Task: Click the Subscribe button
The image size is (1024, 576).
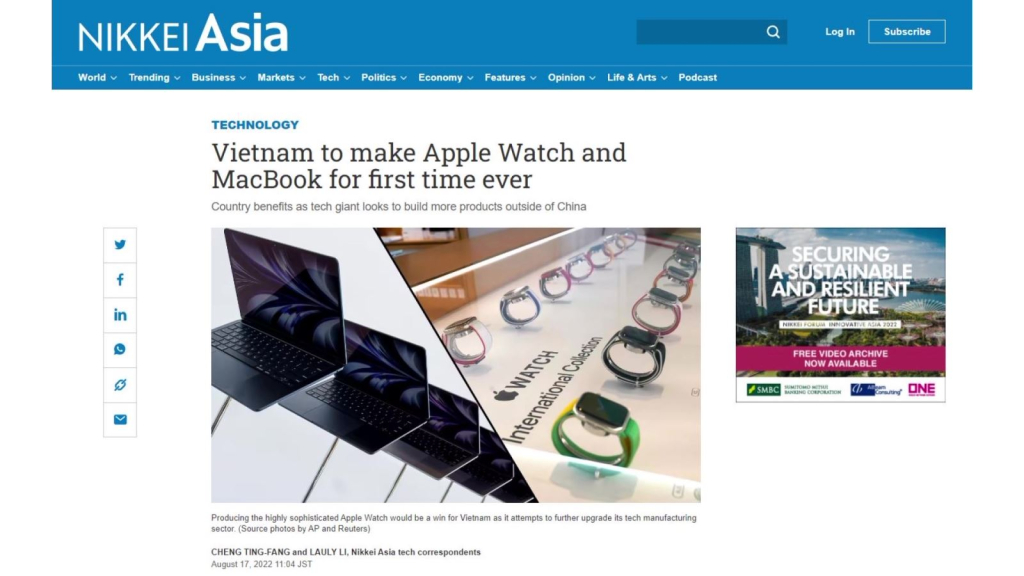Action: 906,31
